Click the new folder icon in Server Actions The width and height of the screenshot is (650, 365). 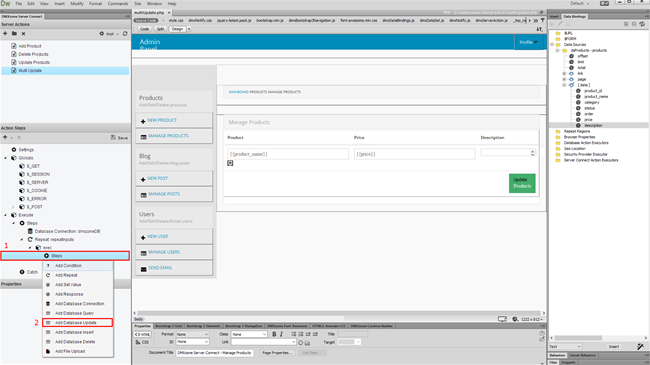pos(14,34)
